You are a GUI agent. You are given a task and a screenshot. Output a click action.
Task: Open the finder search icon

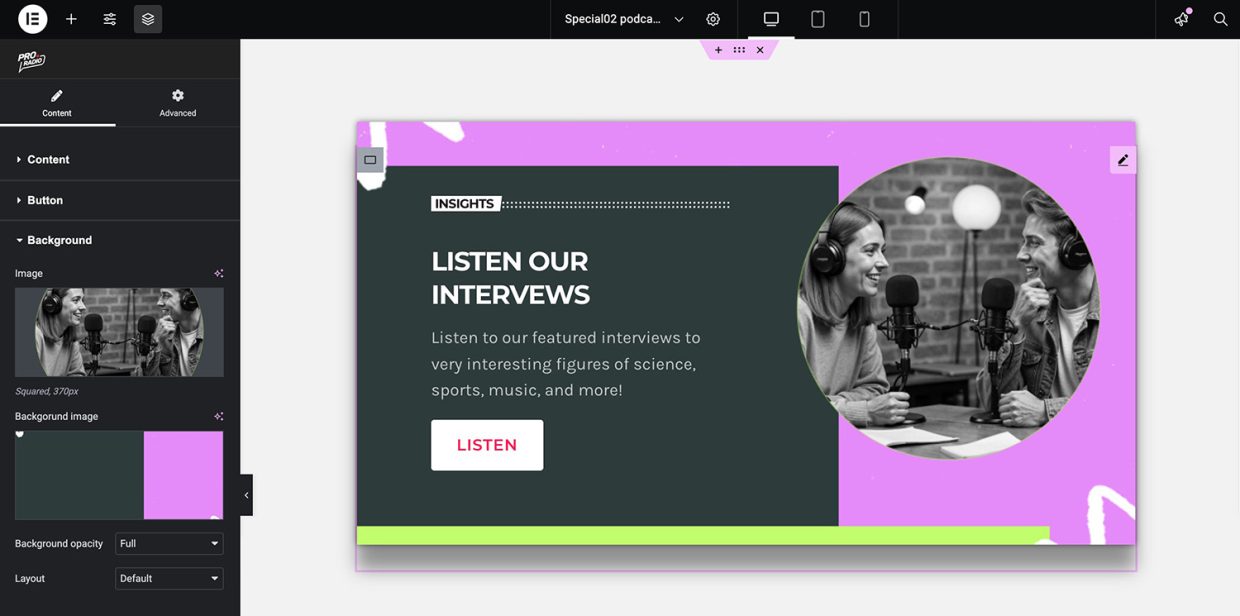tap(1220, 19)
